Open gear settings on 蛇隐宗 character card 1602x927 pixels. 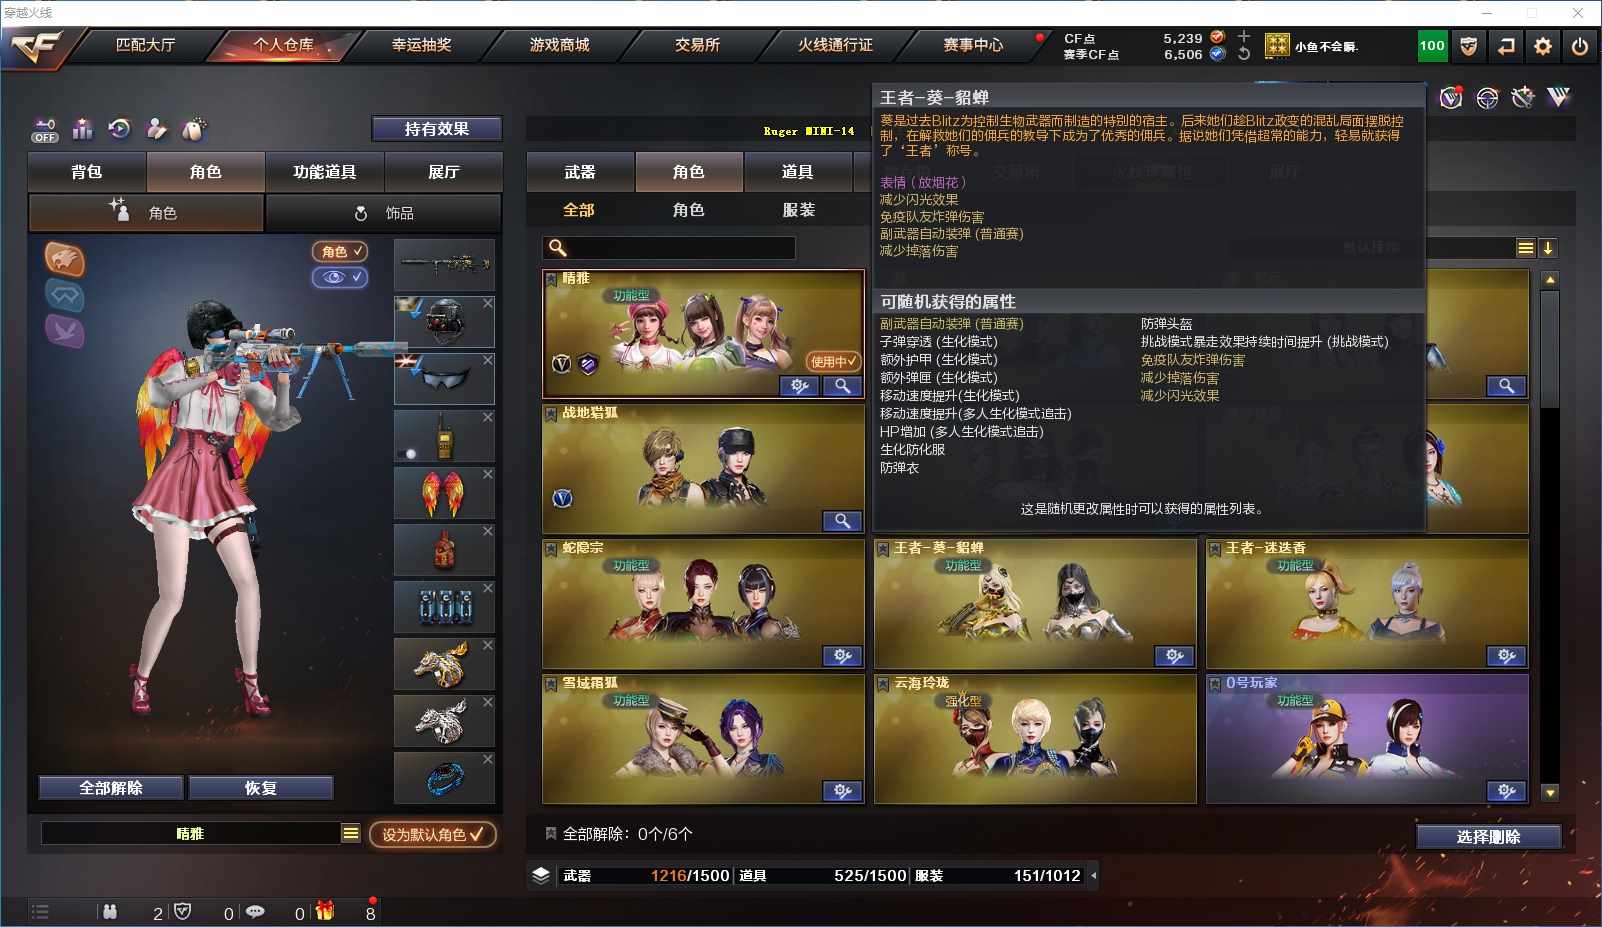843,656
